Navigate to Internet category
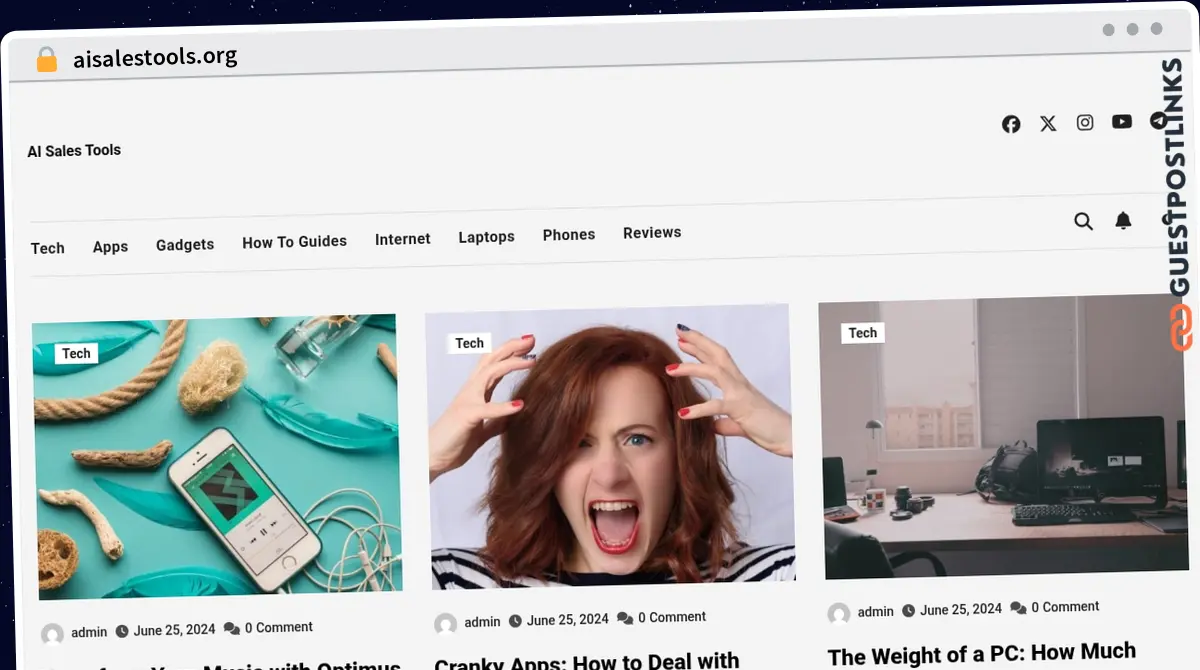 tap(403, 239)
